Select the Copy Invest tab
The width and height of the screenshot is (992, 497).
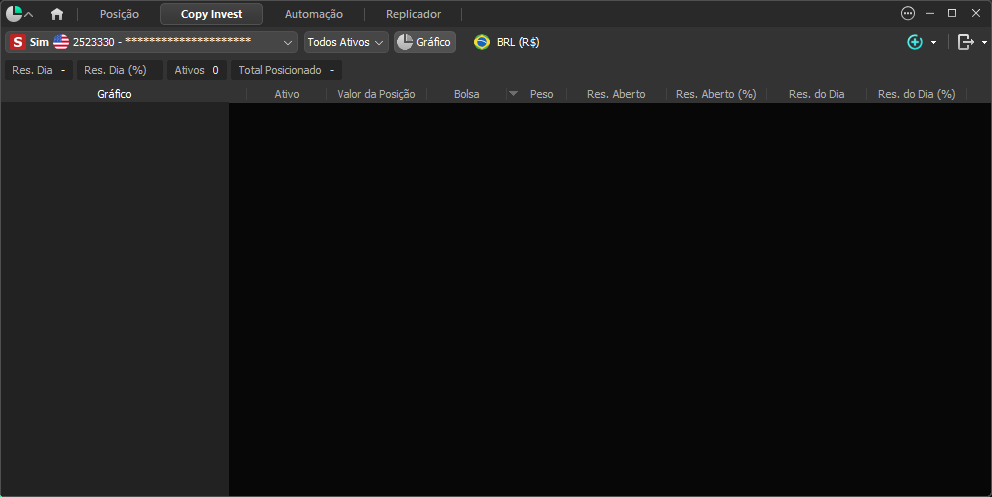point(211,14)
